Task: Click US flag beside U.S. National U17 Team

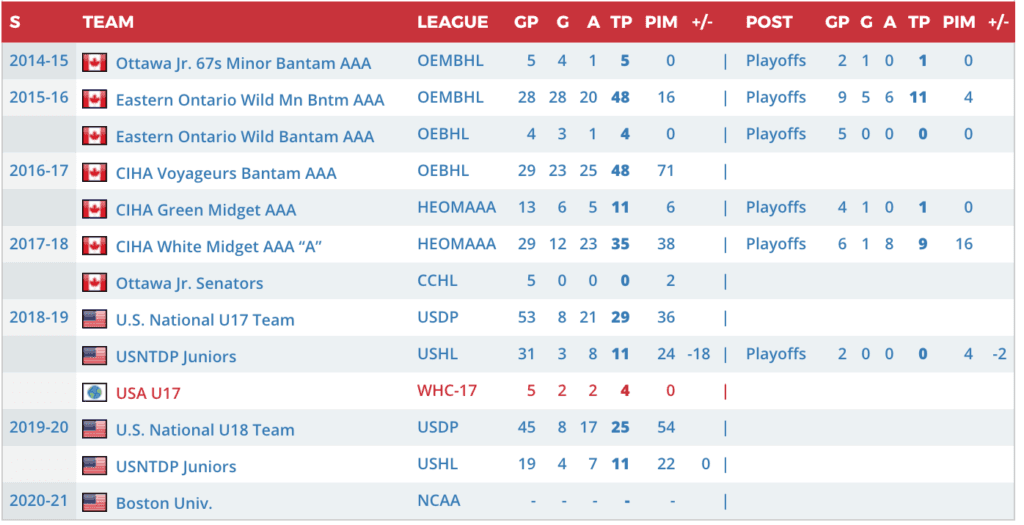Action: click(95, 319)
